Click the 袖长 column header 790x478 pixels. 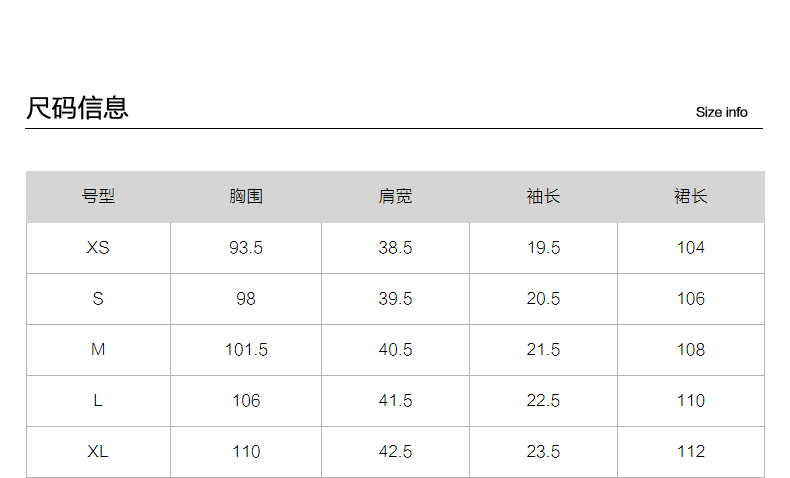click(543, 197)
